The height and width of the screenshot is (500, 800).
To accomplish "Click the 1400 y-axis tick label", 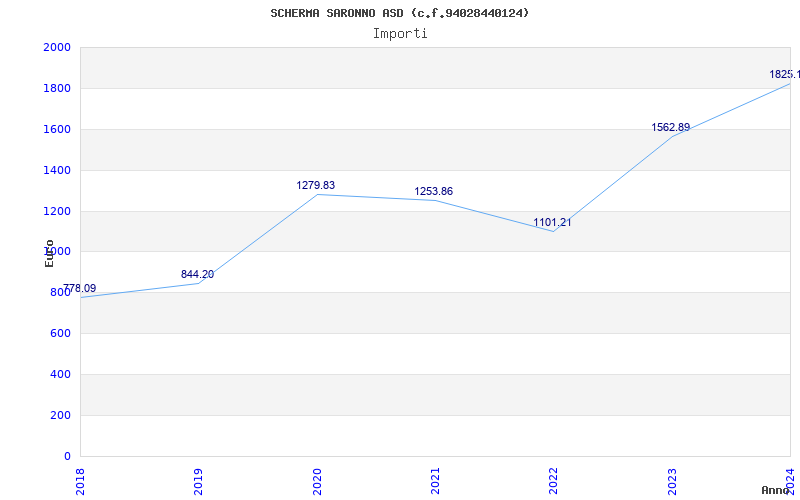I will tap(57, 170).
